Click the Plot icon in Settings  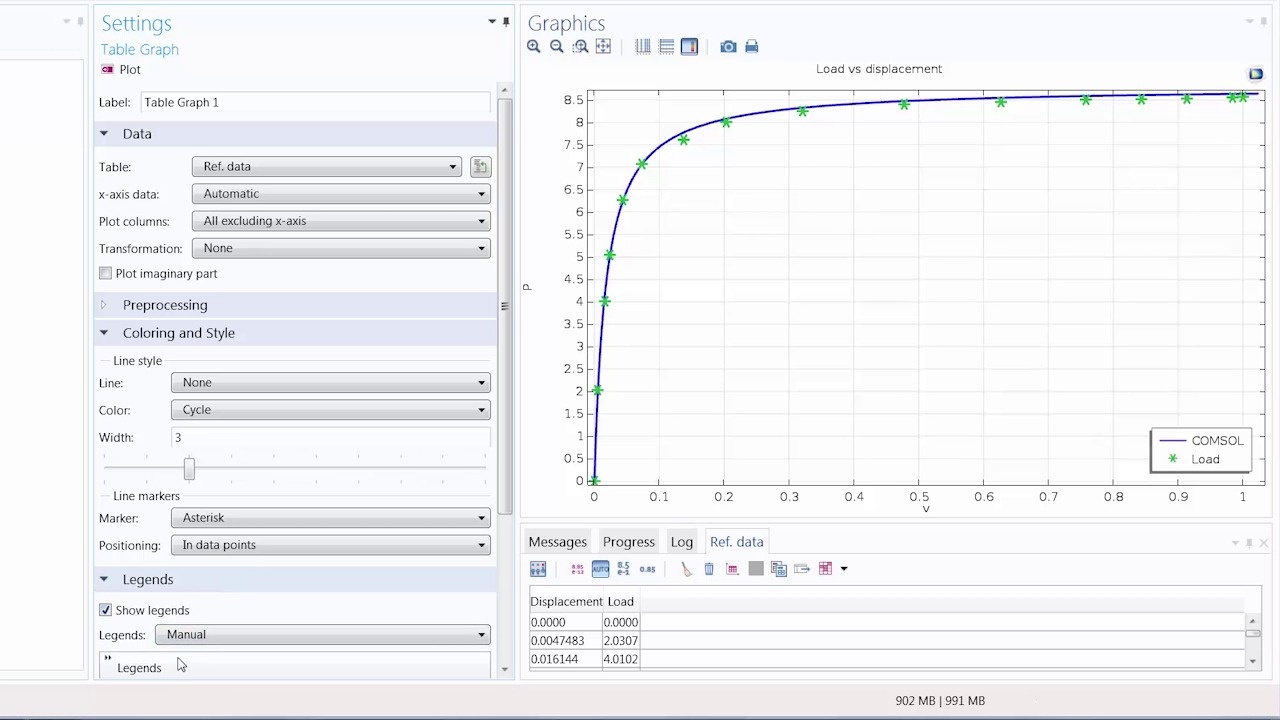[107, 70]
